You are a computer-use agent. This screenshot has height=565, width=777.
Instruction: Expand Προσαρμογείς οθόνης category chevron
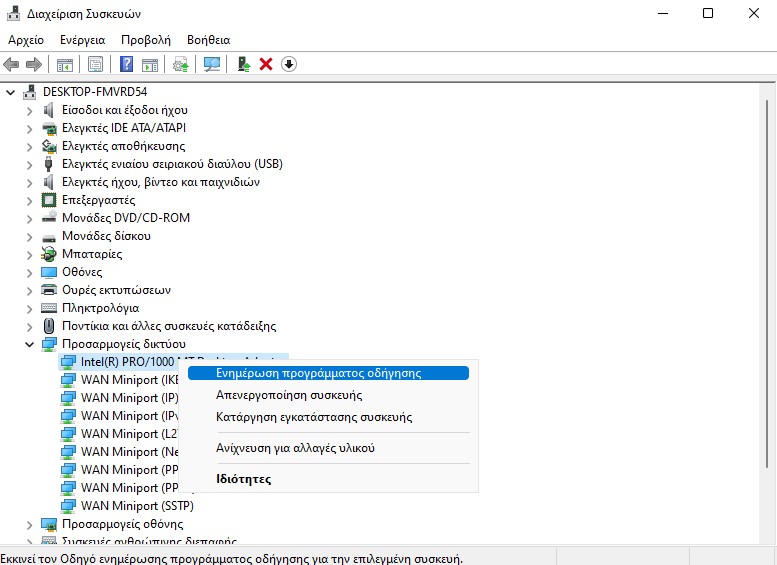(x=29, y=525)
